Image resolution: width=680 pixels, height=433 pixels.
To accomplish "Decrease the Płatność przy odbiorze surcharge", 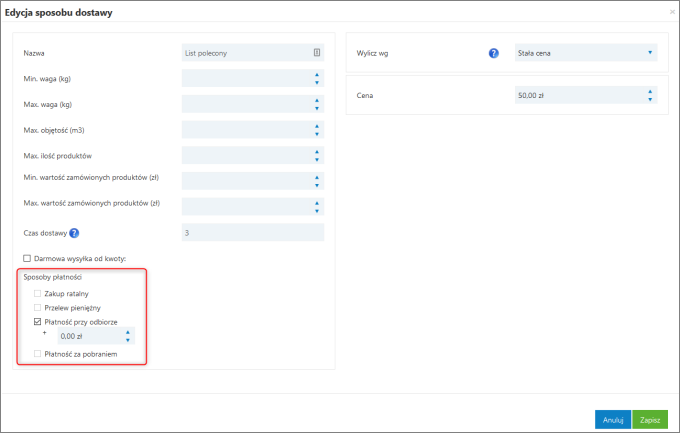I will coord(128,340).
